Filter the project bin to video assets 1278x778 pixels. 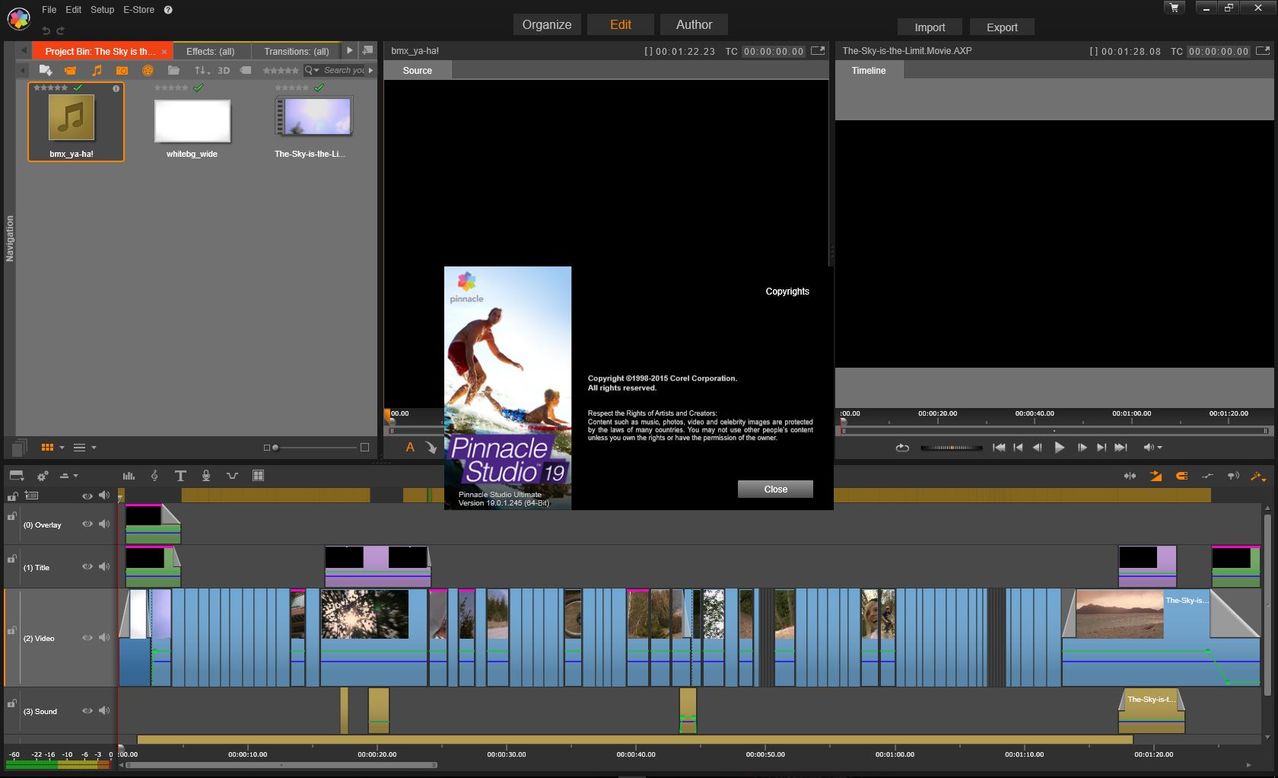[x=70, y=70]
